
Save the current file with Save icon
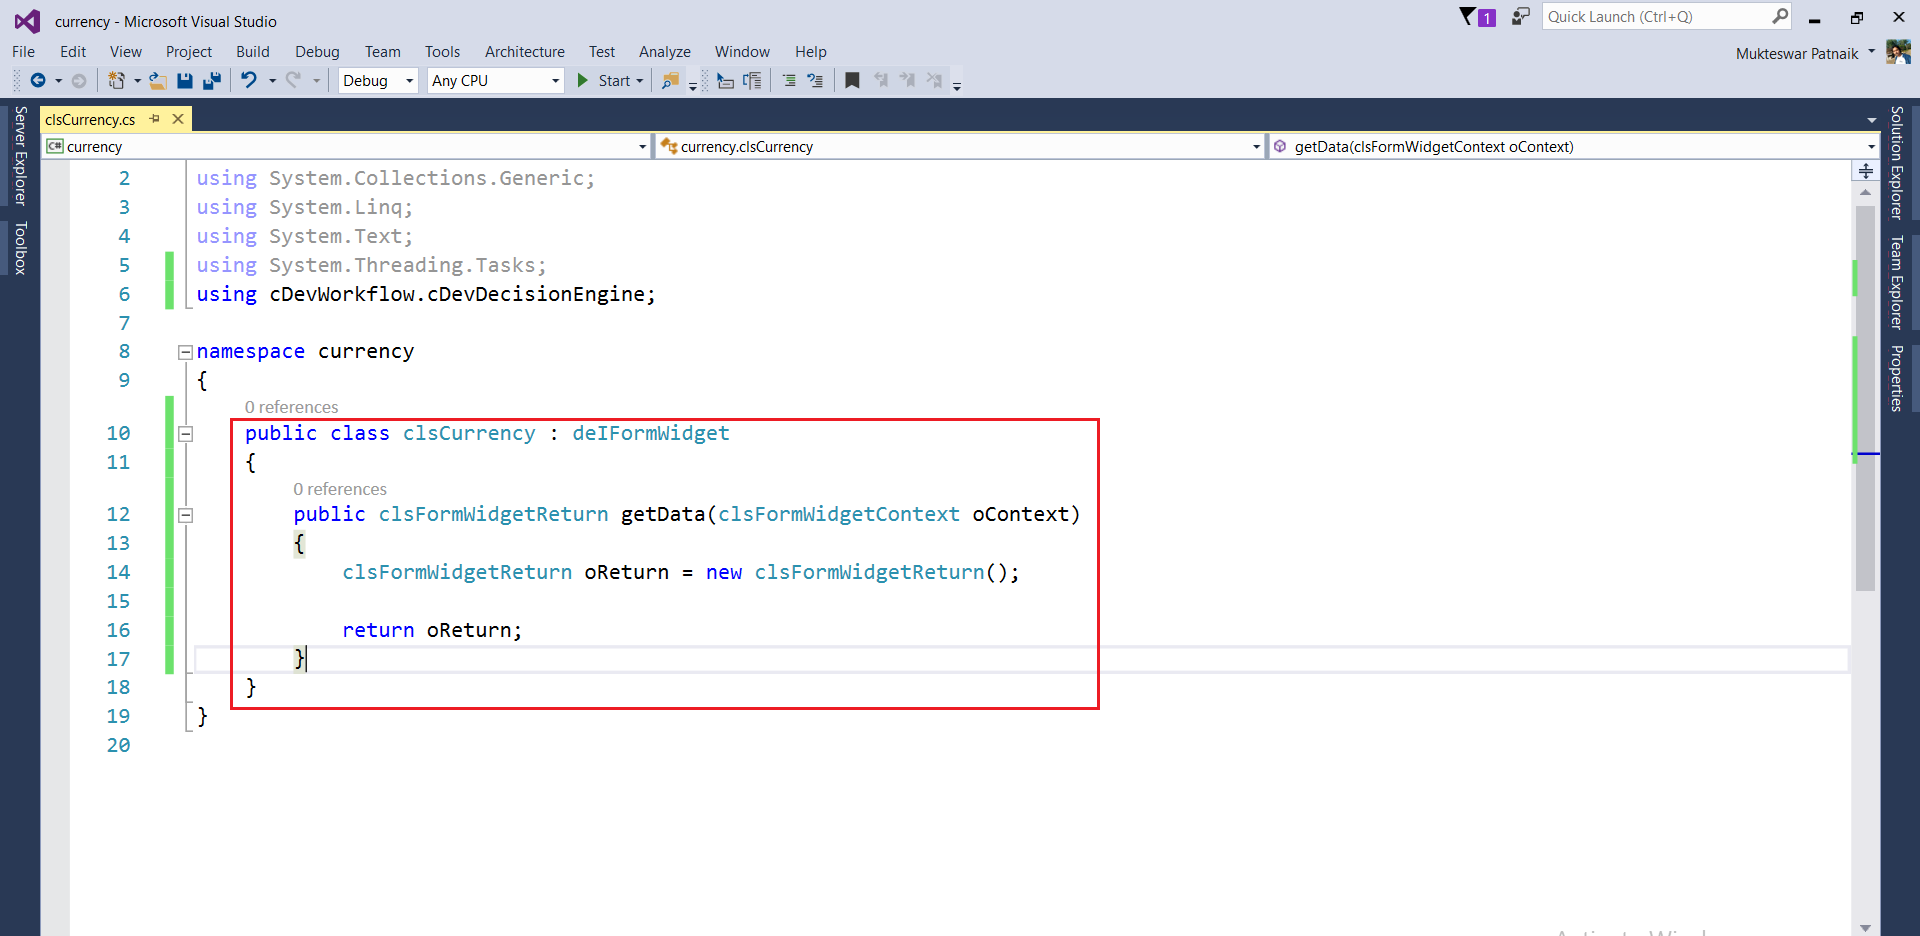click(185, 81)
